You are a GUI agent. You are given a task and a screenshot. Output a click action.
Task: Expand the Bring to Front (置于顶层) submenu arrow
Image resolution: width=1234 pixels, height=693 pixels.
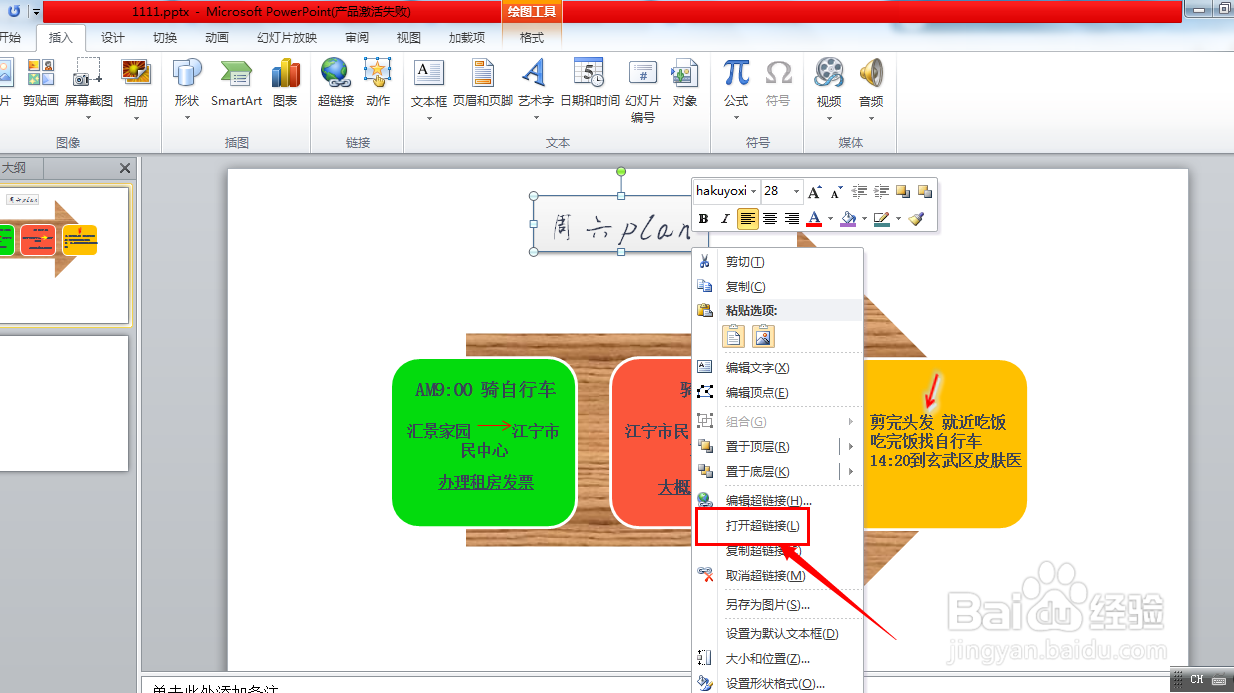coord(851,447)
